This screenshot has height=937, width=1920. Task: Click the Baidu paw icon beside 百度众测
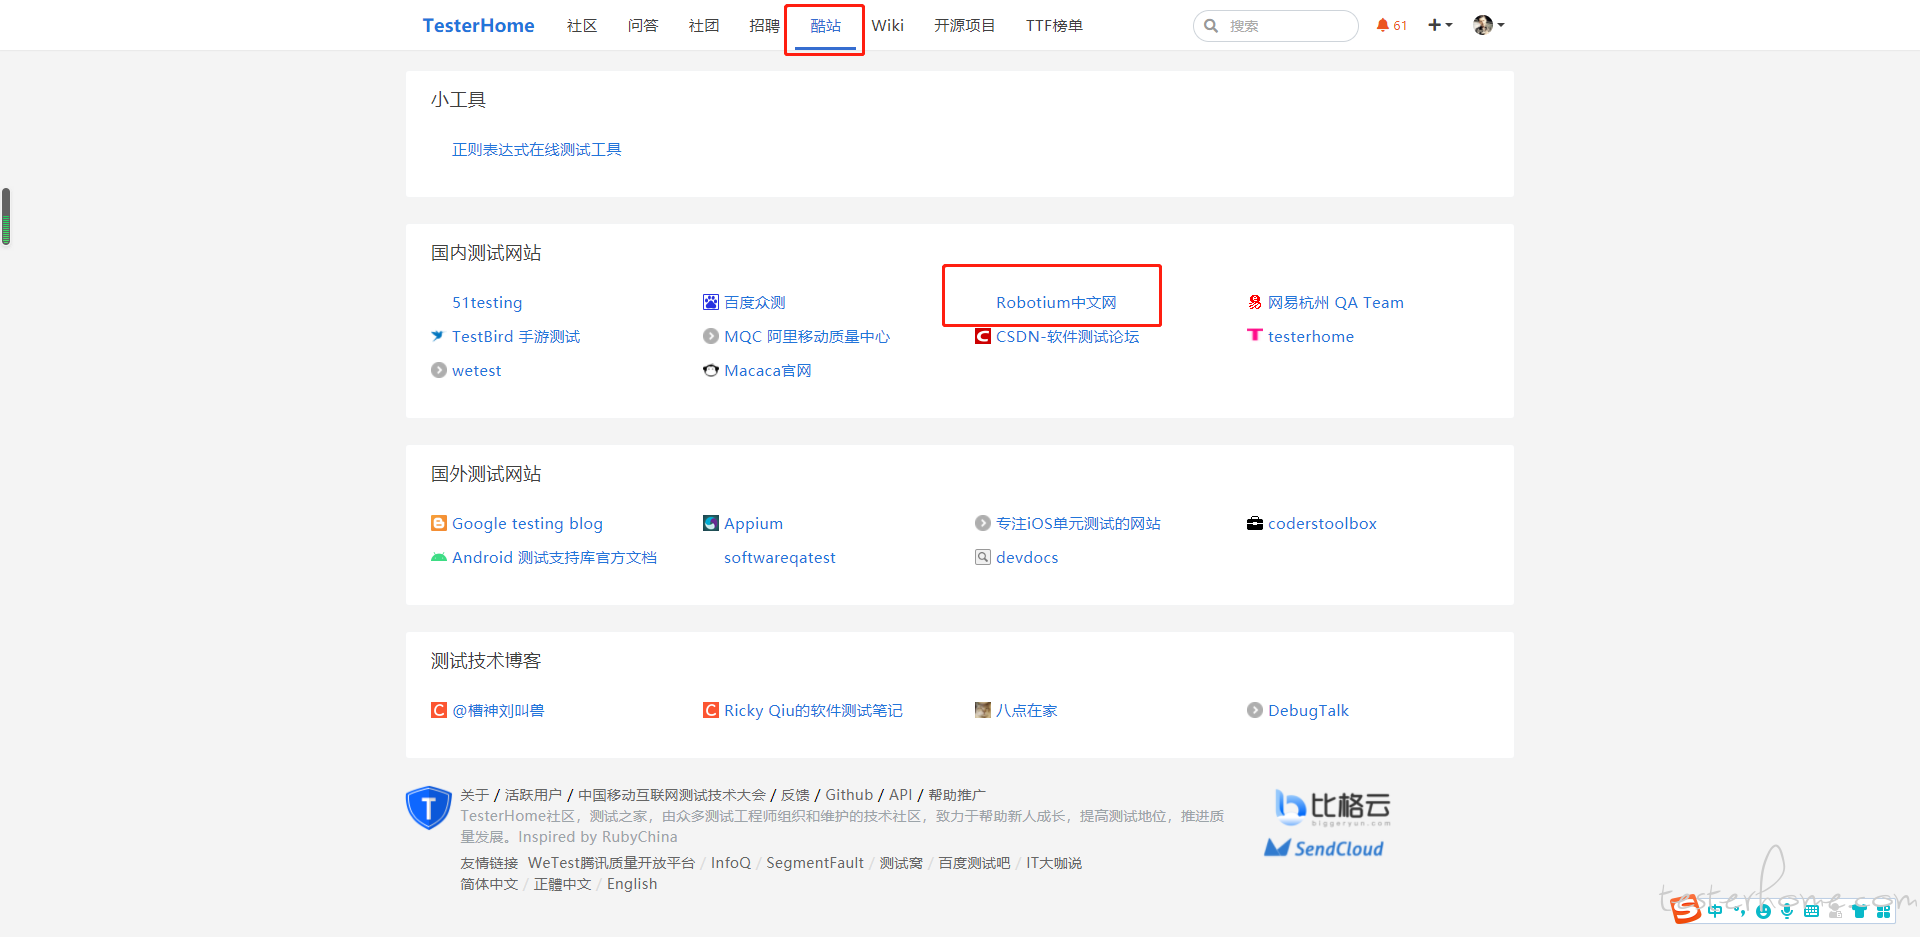click(x=711, y=302)
